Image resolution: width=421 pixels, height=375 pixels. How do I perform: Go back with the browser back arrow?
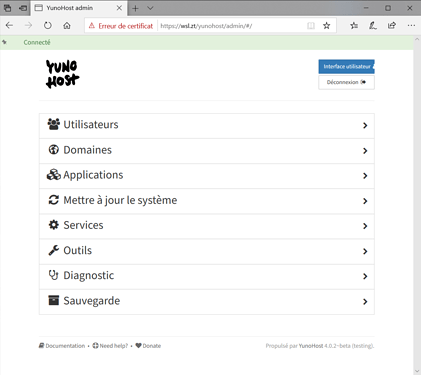pyautogui.click(x=9, y=26)
